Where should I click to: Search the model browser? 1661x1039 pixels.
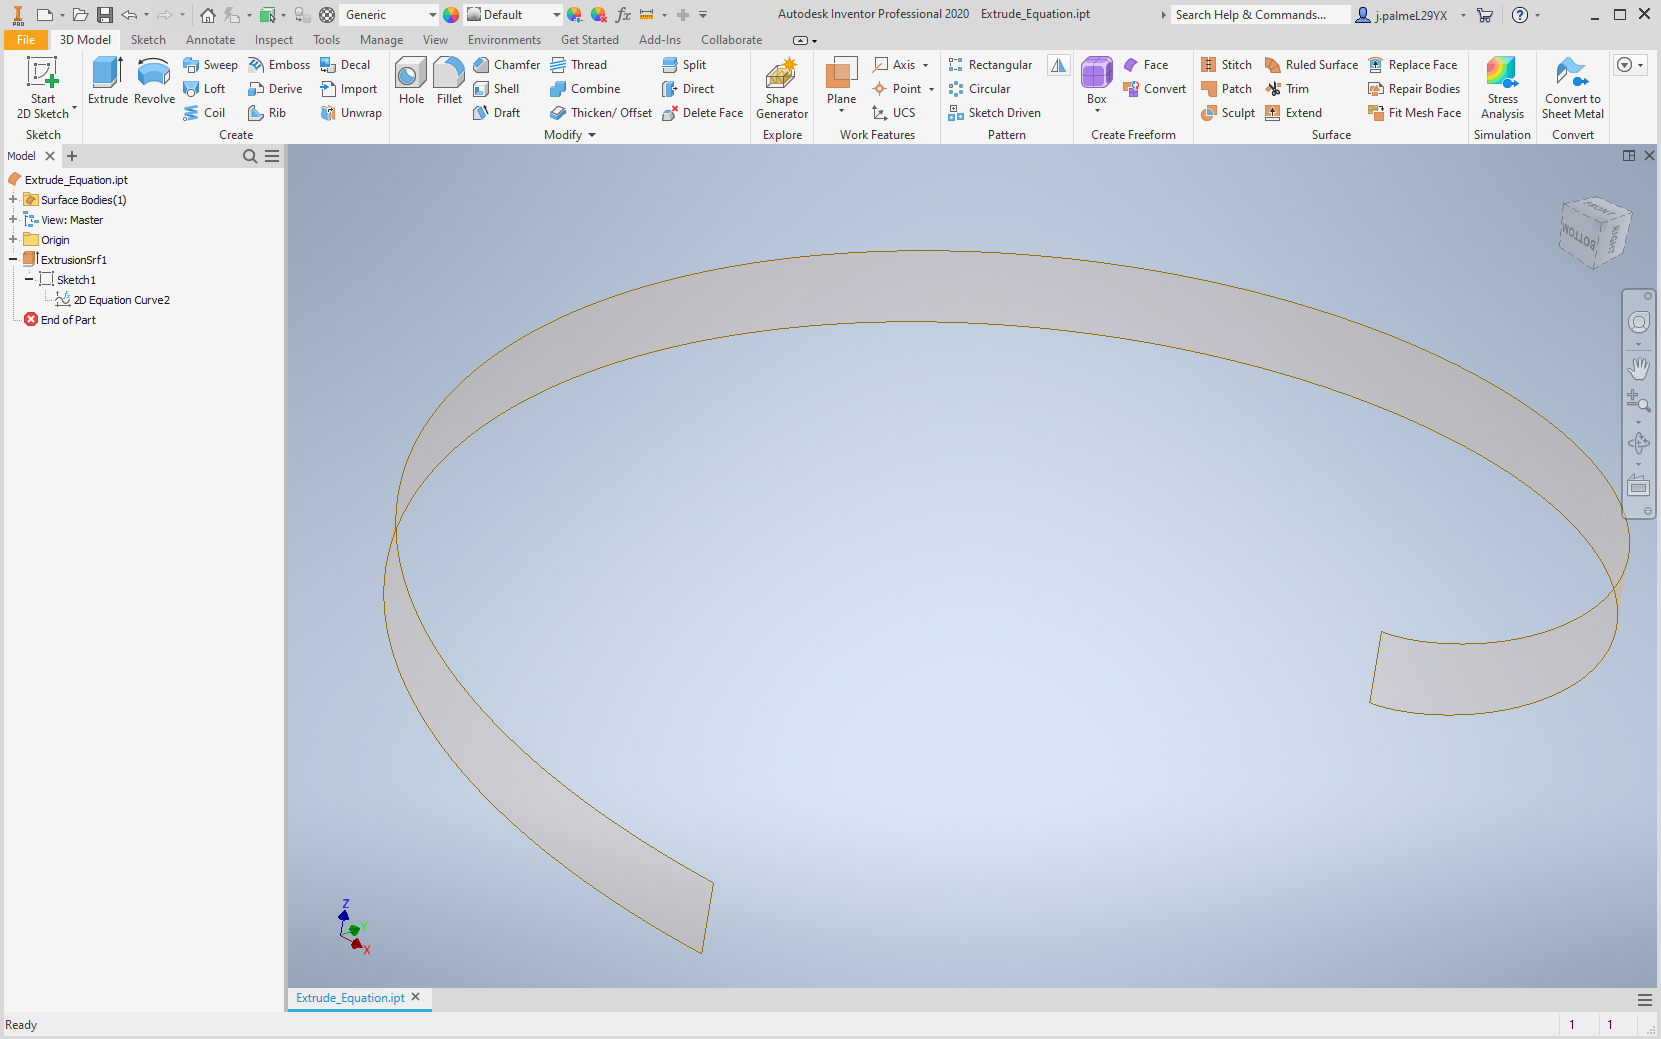(250, 156)
